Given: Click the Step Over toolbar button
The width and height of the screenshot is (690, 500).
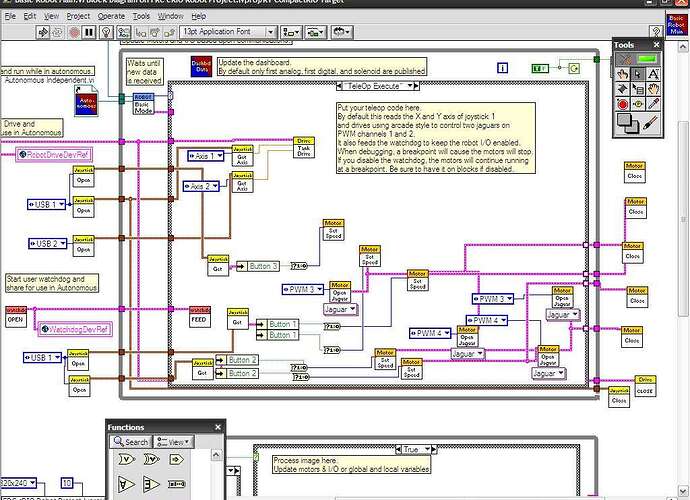Looking at the screenshot, I should coord(155,33).
